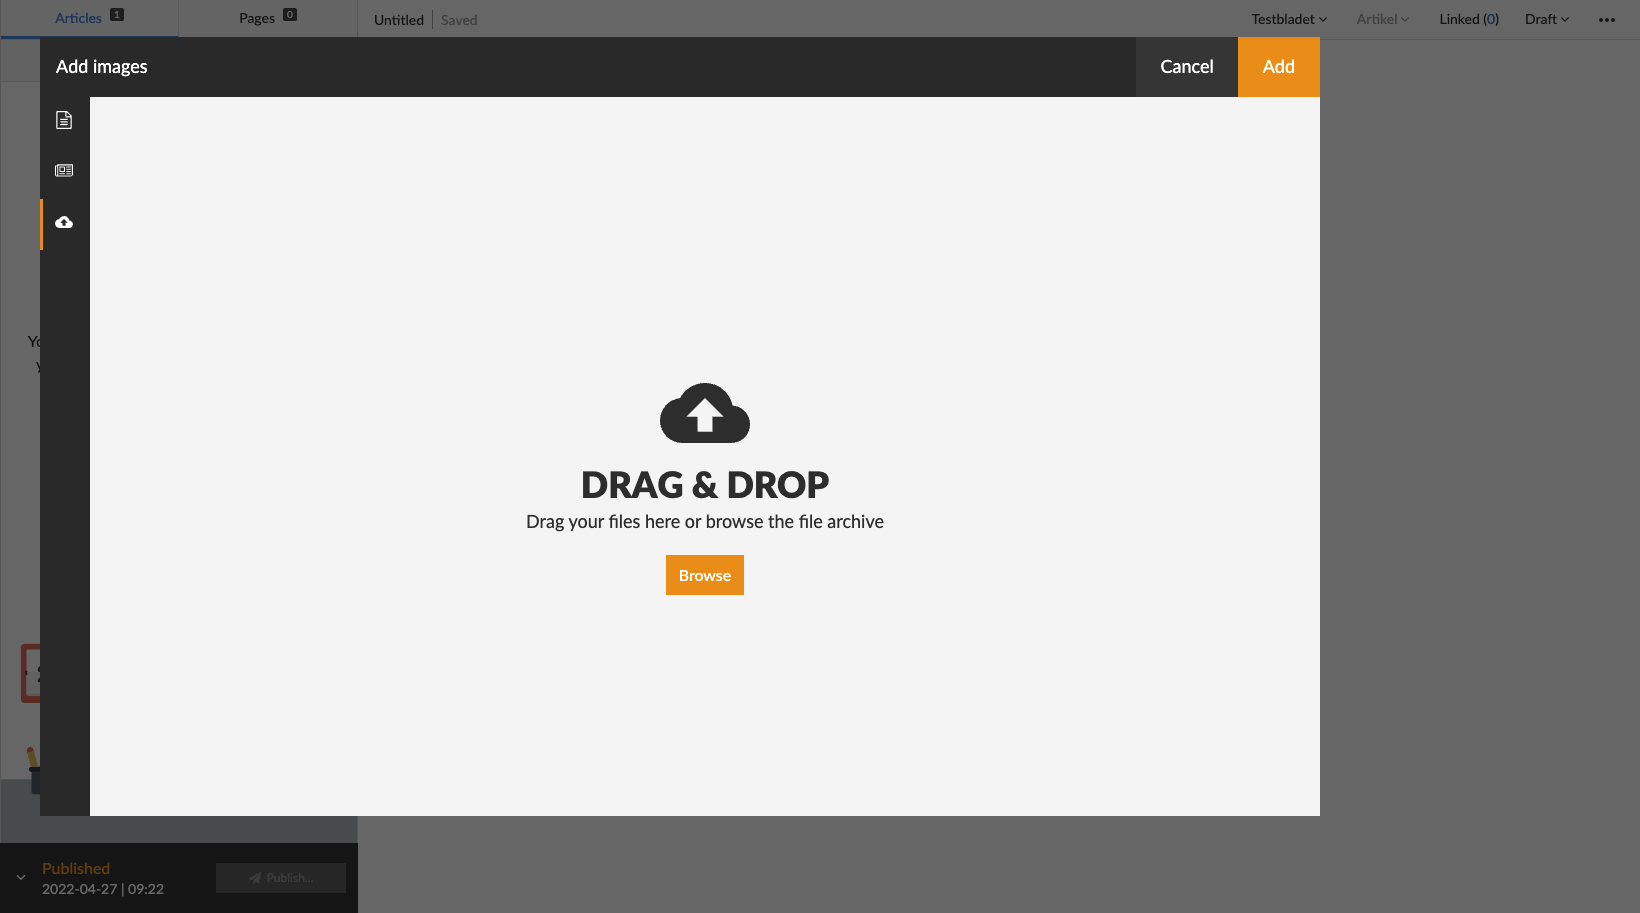Confirm with the Add button
This screenshot has width=1640, height=913.
pyautogui.click(x=1278, y=66)
